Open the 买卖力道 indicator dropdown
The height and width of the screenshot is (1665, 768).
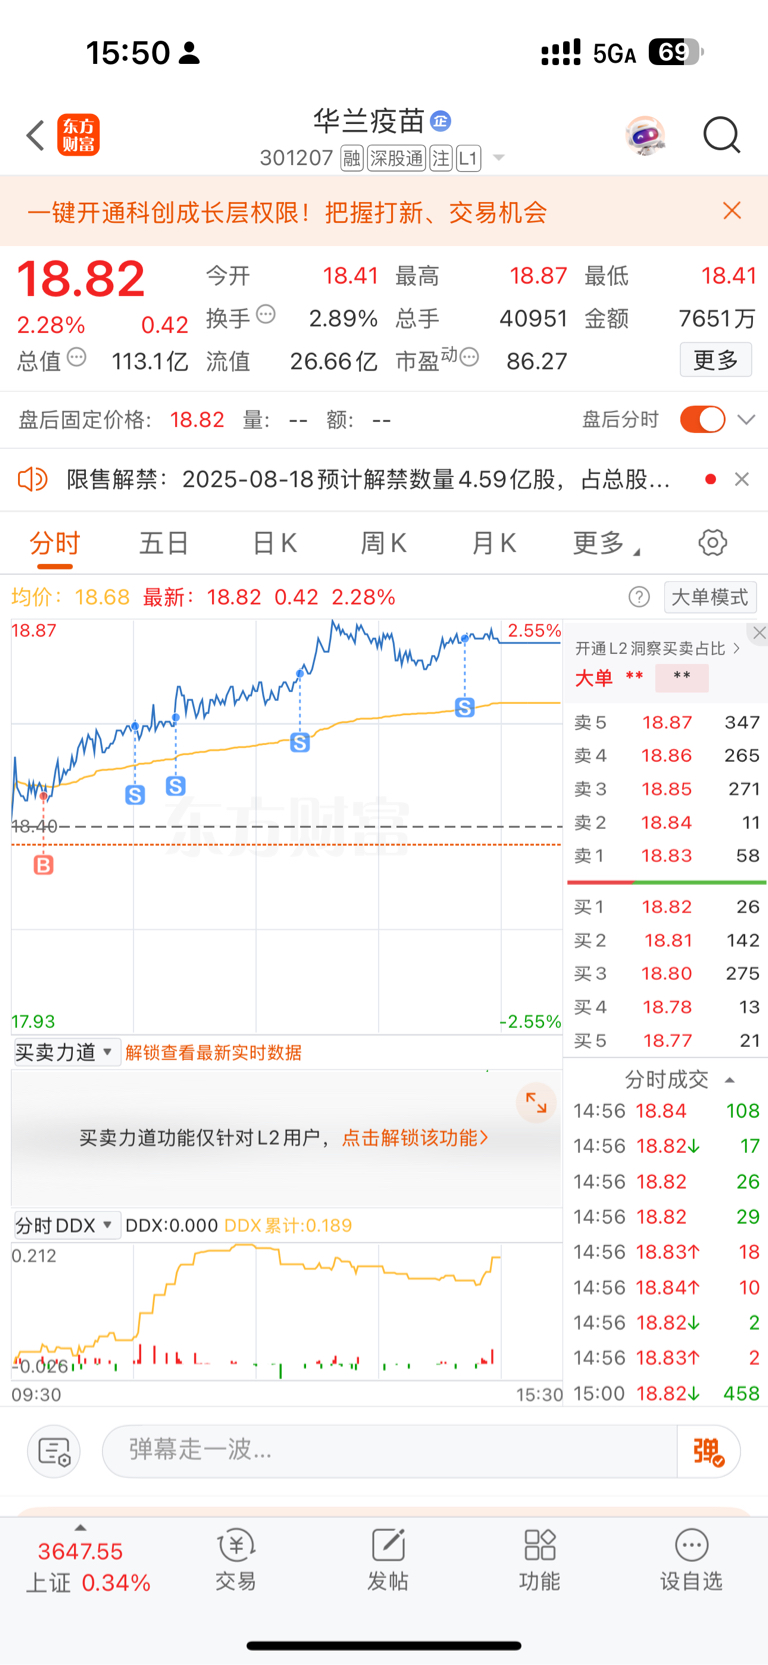(66, 1052)
